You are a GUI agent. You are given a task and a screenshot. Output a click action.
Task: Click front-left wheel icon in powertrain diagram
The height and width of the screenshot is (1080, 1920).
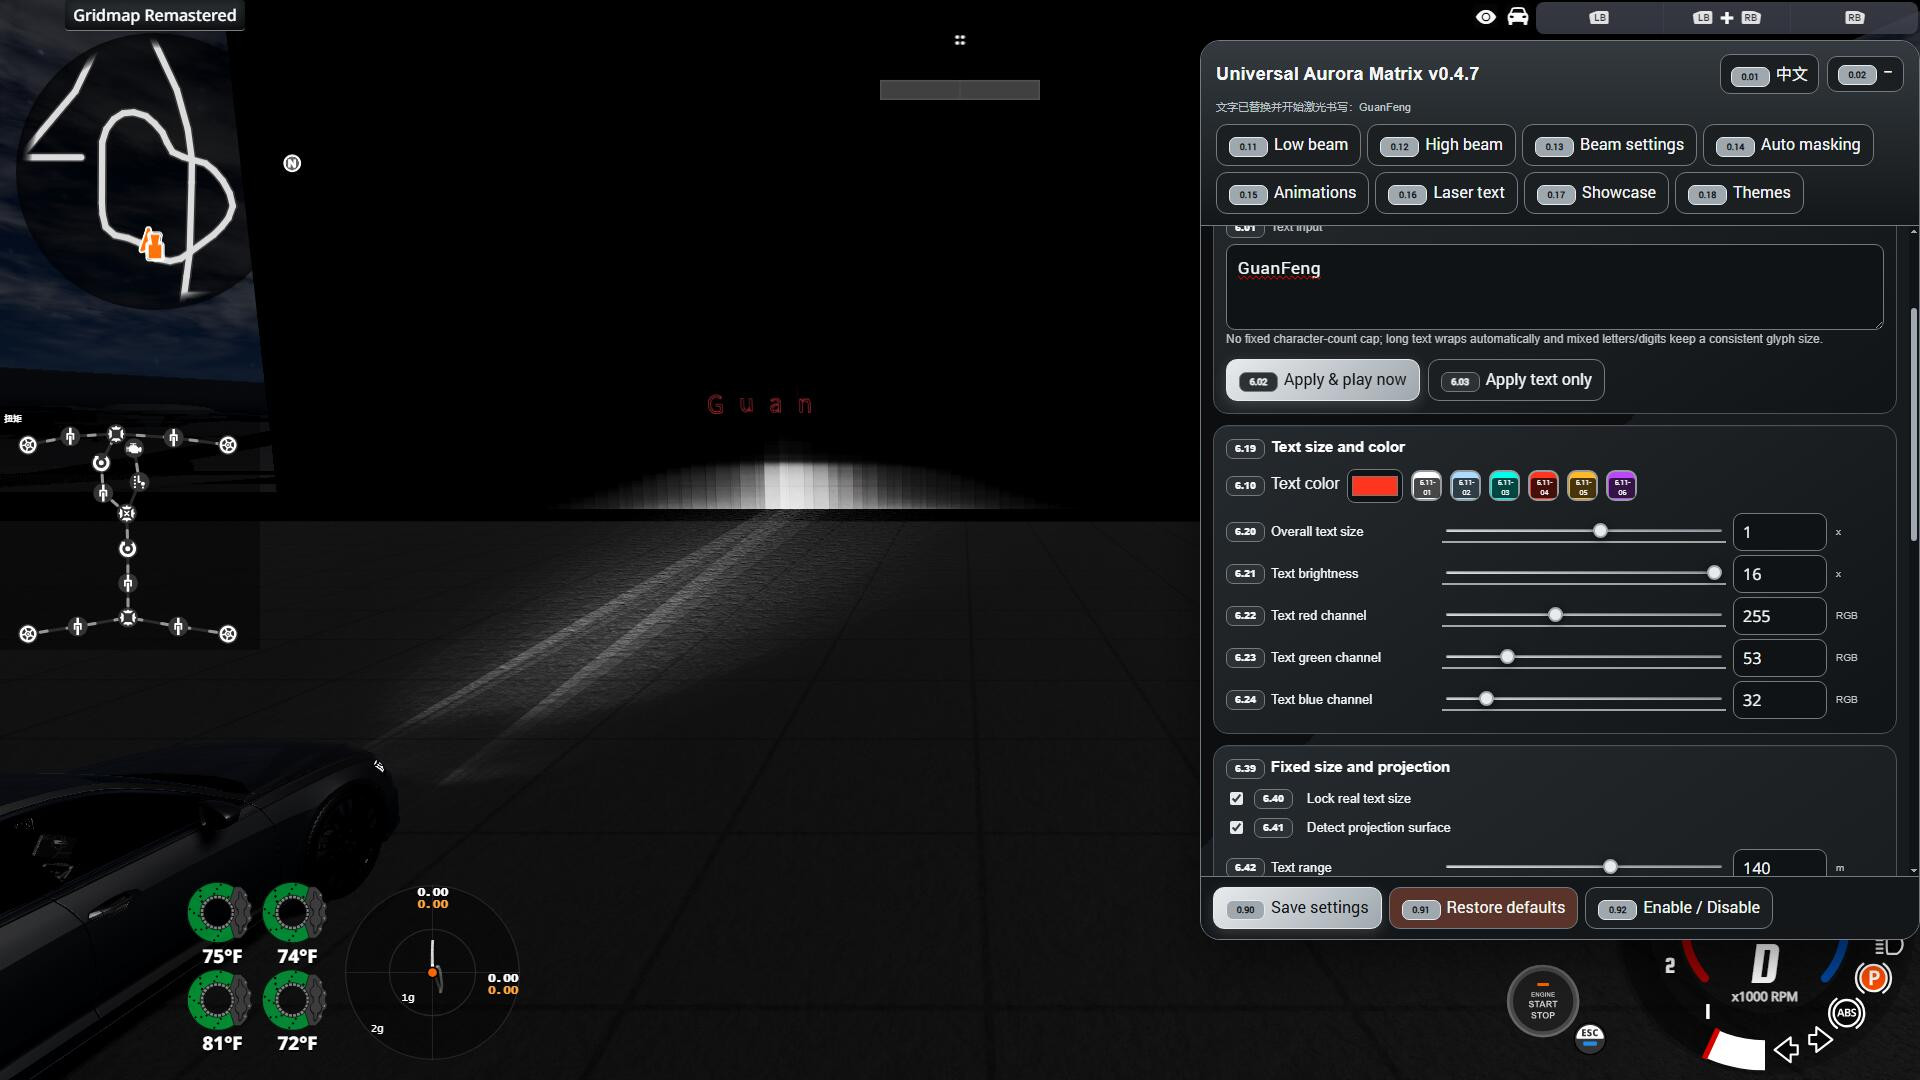28,445
